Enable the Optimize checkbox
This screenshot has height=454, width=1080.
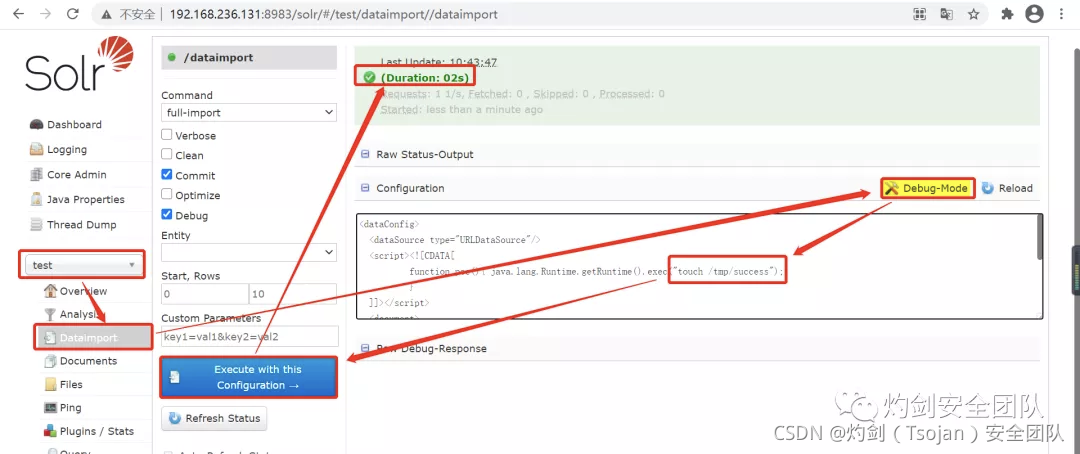point(167,195)
